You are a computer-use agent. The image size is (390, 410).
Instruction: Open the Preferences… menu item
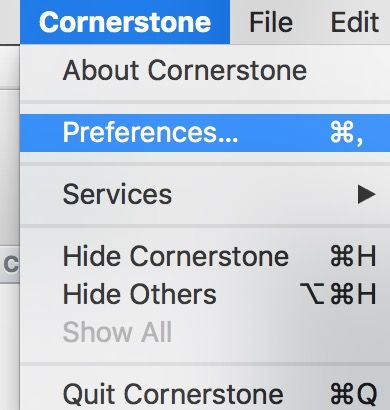coord(205,133)
